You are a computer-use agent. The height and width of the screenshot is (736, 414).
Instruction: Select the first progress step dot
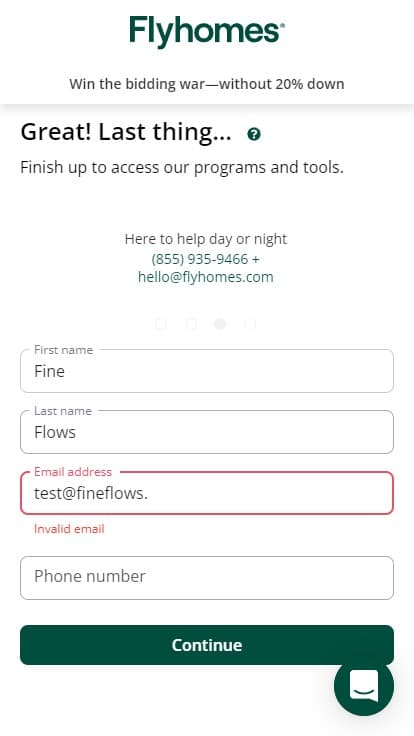[x=161, y=323]
